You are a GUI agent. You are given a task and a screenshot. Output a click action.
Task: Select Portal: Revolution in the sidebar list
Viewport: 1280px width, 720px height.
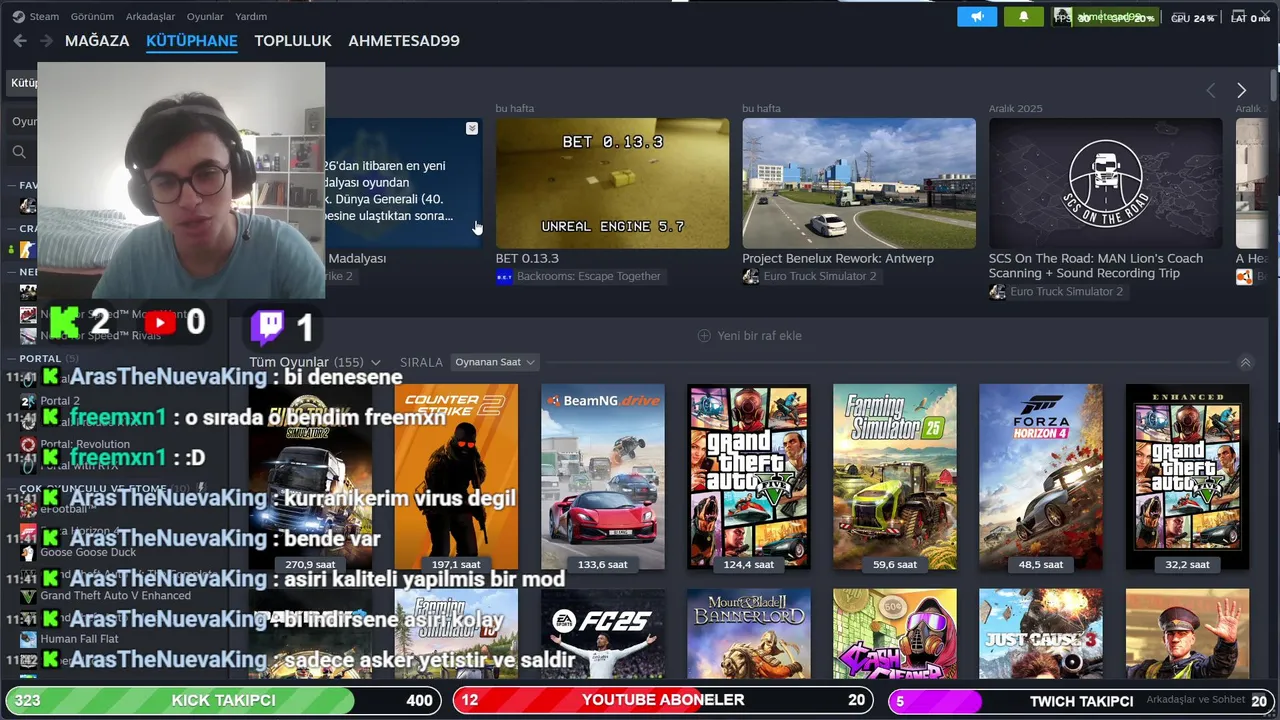pos(85,444)
